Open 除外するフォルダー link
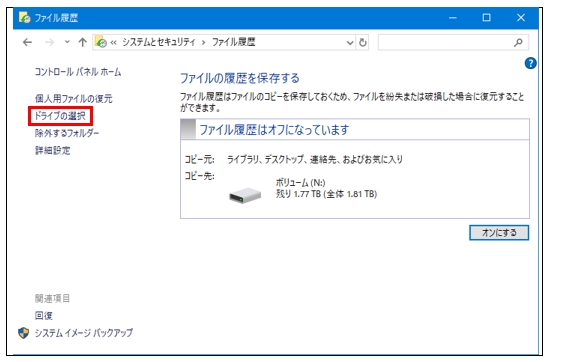 67,133
